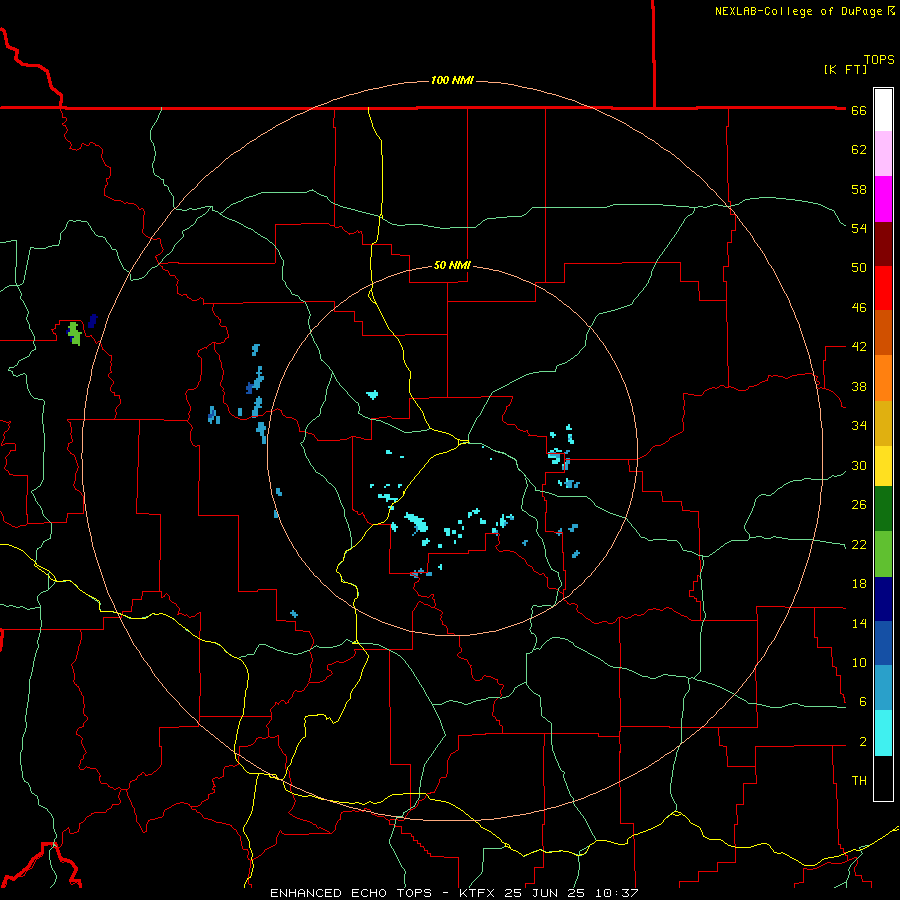The width and height of the screenshot is (900, 900).
Task: Pick the dark orange legend swatch
Action: (883, 333)
